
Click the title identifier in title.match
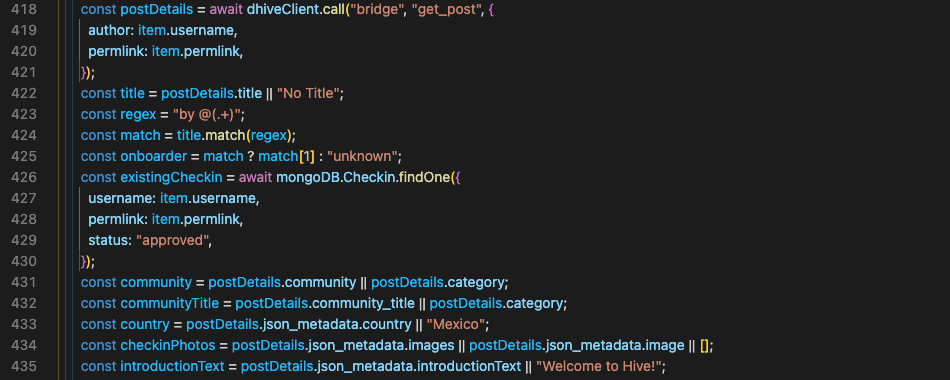click(188, 135)
